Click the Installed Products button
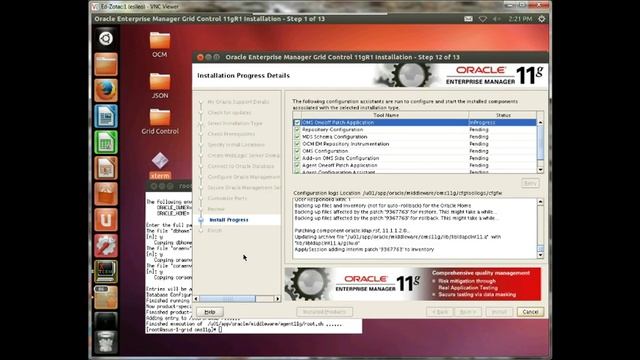 [324, 312]
